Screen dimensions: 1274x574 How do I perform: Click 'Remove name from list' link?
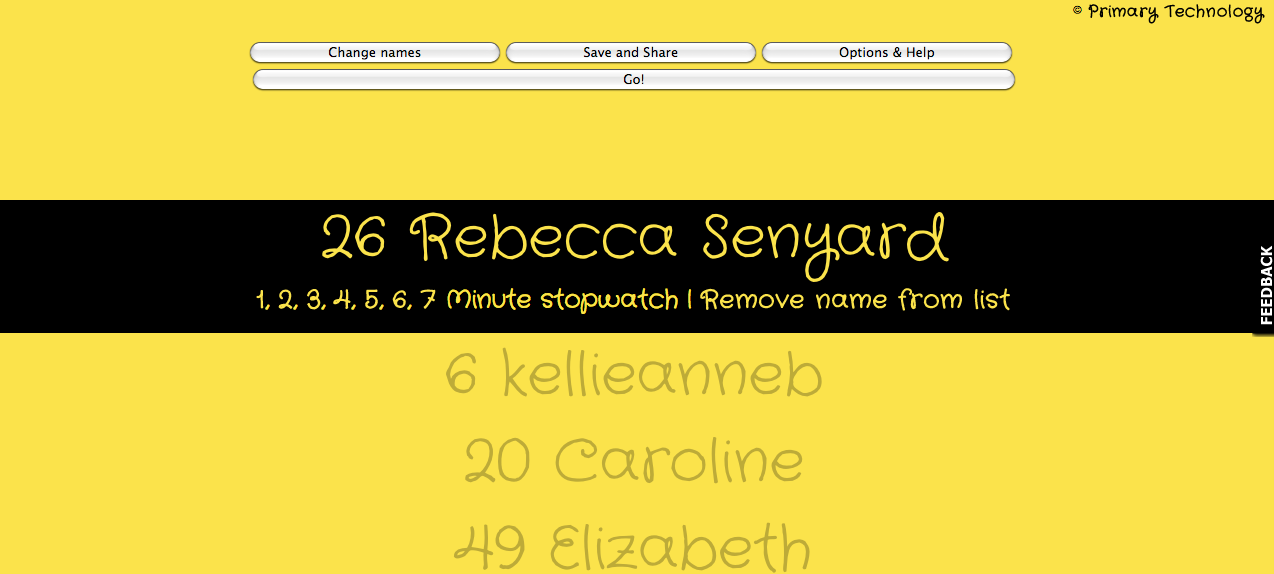856,300
